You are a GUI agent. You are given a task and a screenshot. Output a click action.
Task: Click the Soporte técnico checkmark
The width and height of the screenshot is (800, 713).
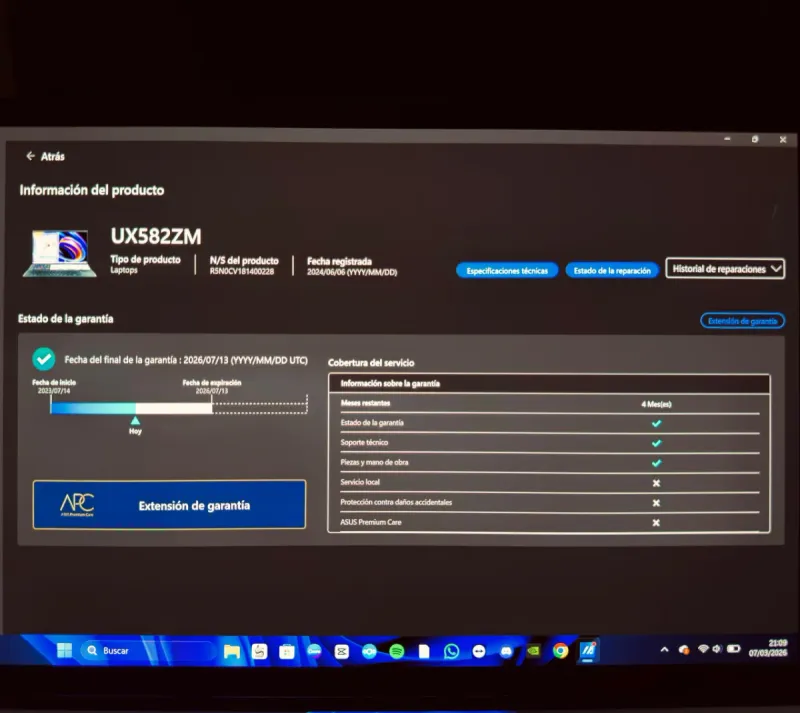[656, 443]
